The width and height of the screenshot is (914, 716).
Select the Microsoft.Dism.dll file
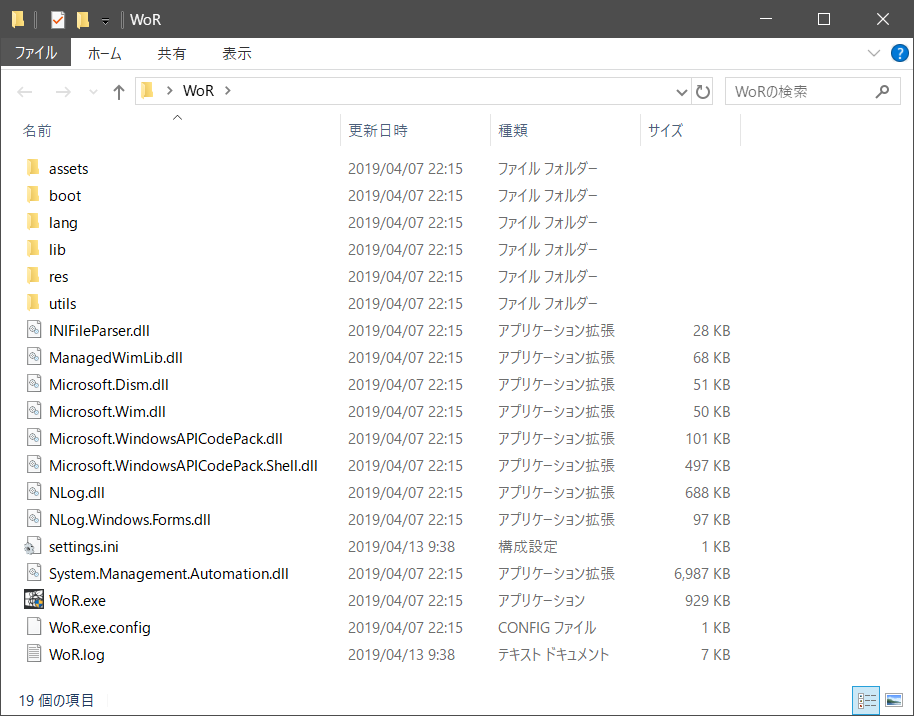(x=111, y=384)
